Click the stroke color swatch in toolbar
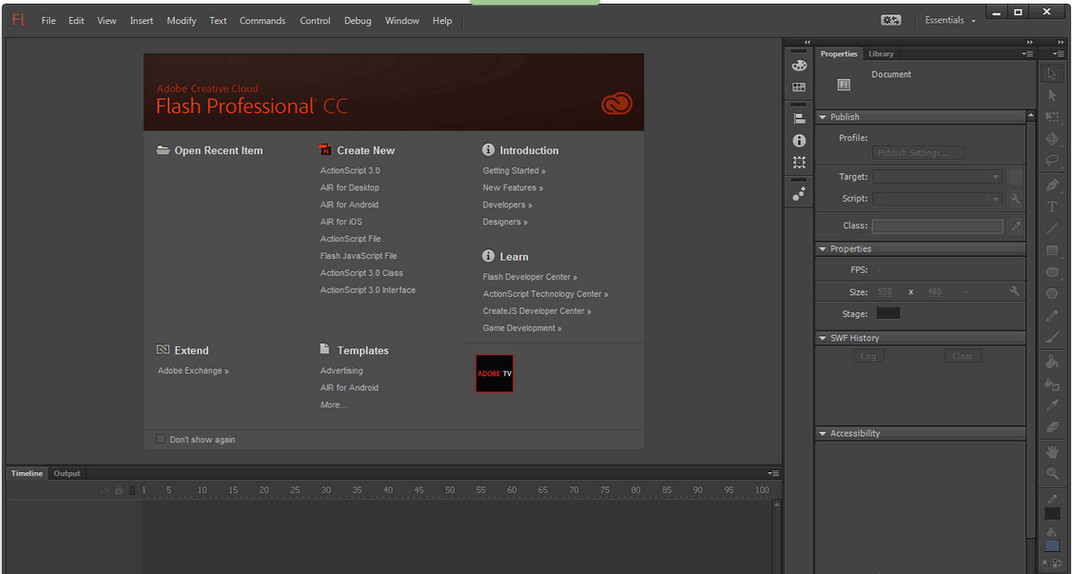 click(1053, 513)
